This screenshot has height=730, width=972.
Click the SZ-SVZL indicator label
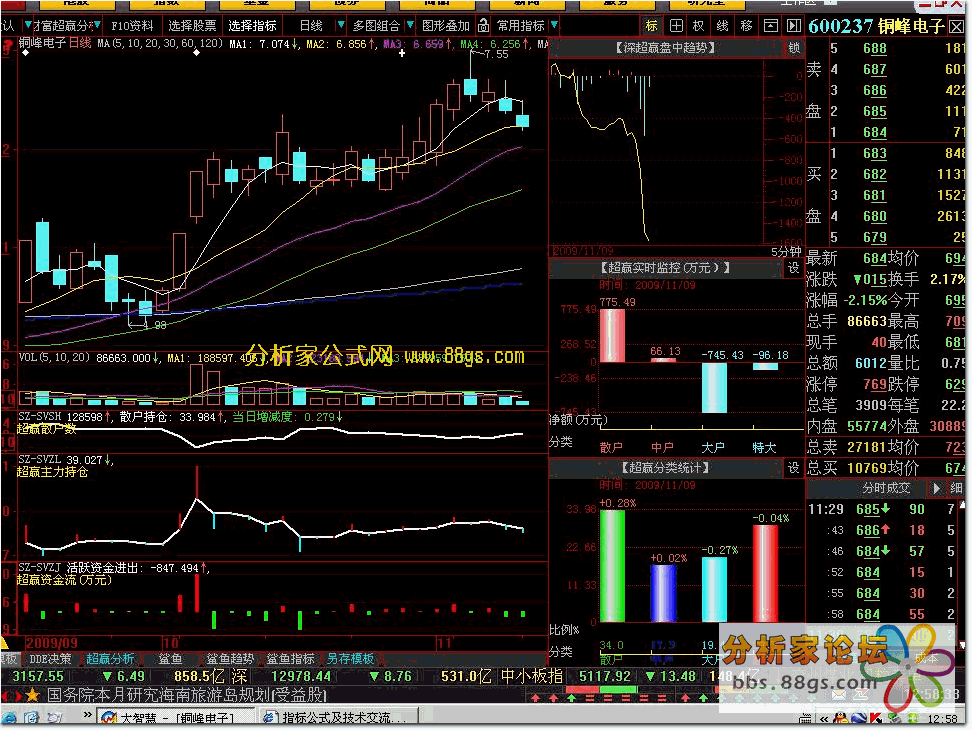pos(40,460)
